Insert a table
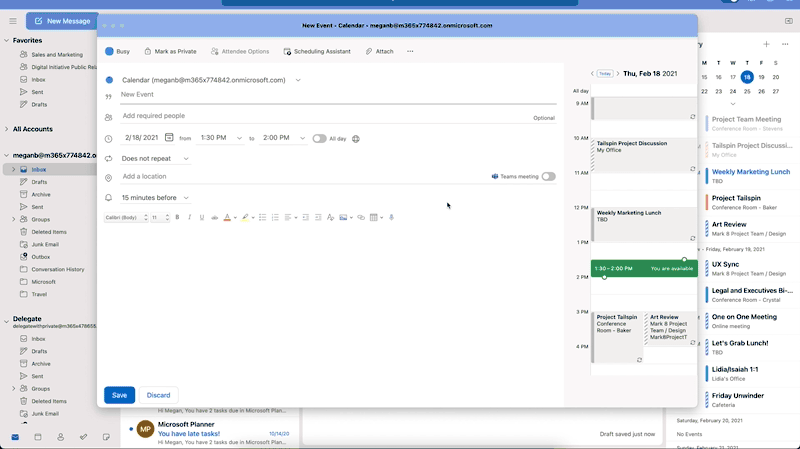The height and width of the screenshot is (449, 800). [x=373, y=217]
